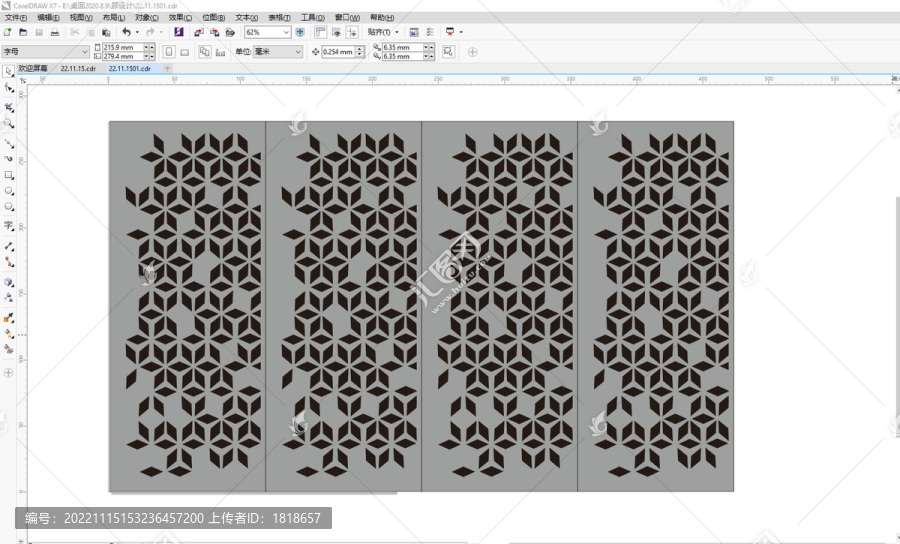Toggle full-screen preview icon
The image size is (900, 544).
300,32
